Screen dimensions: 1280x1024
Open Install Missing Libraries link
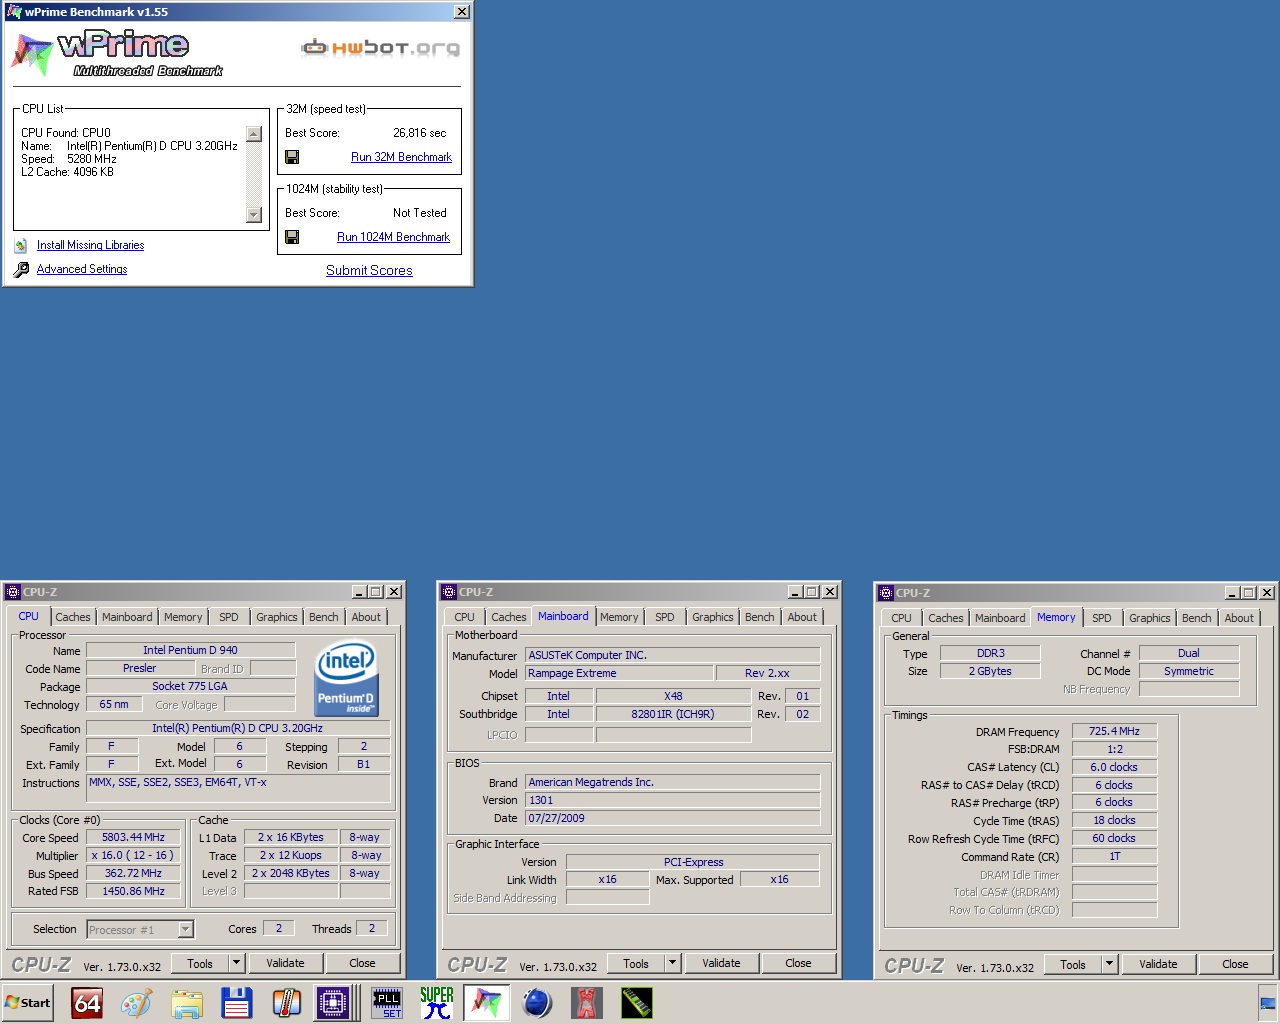pyautogui.click(x=90, y=245)
